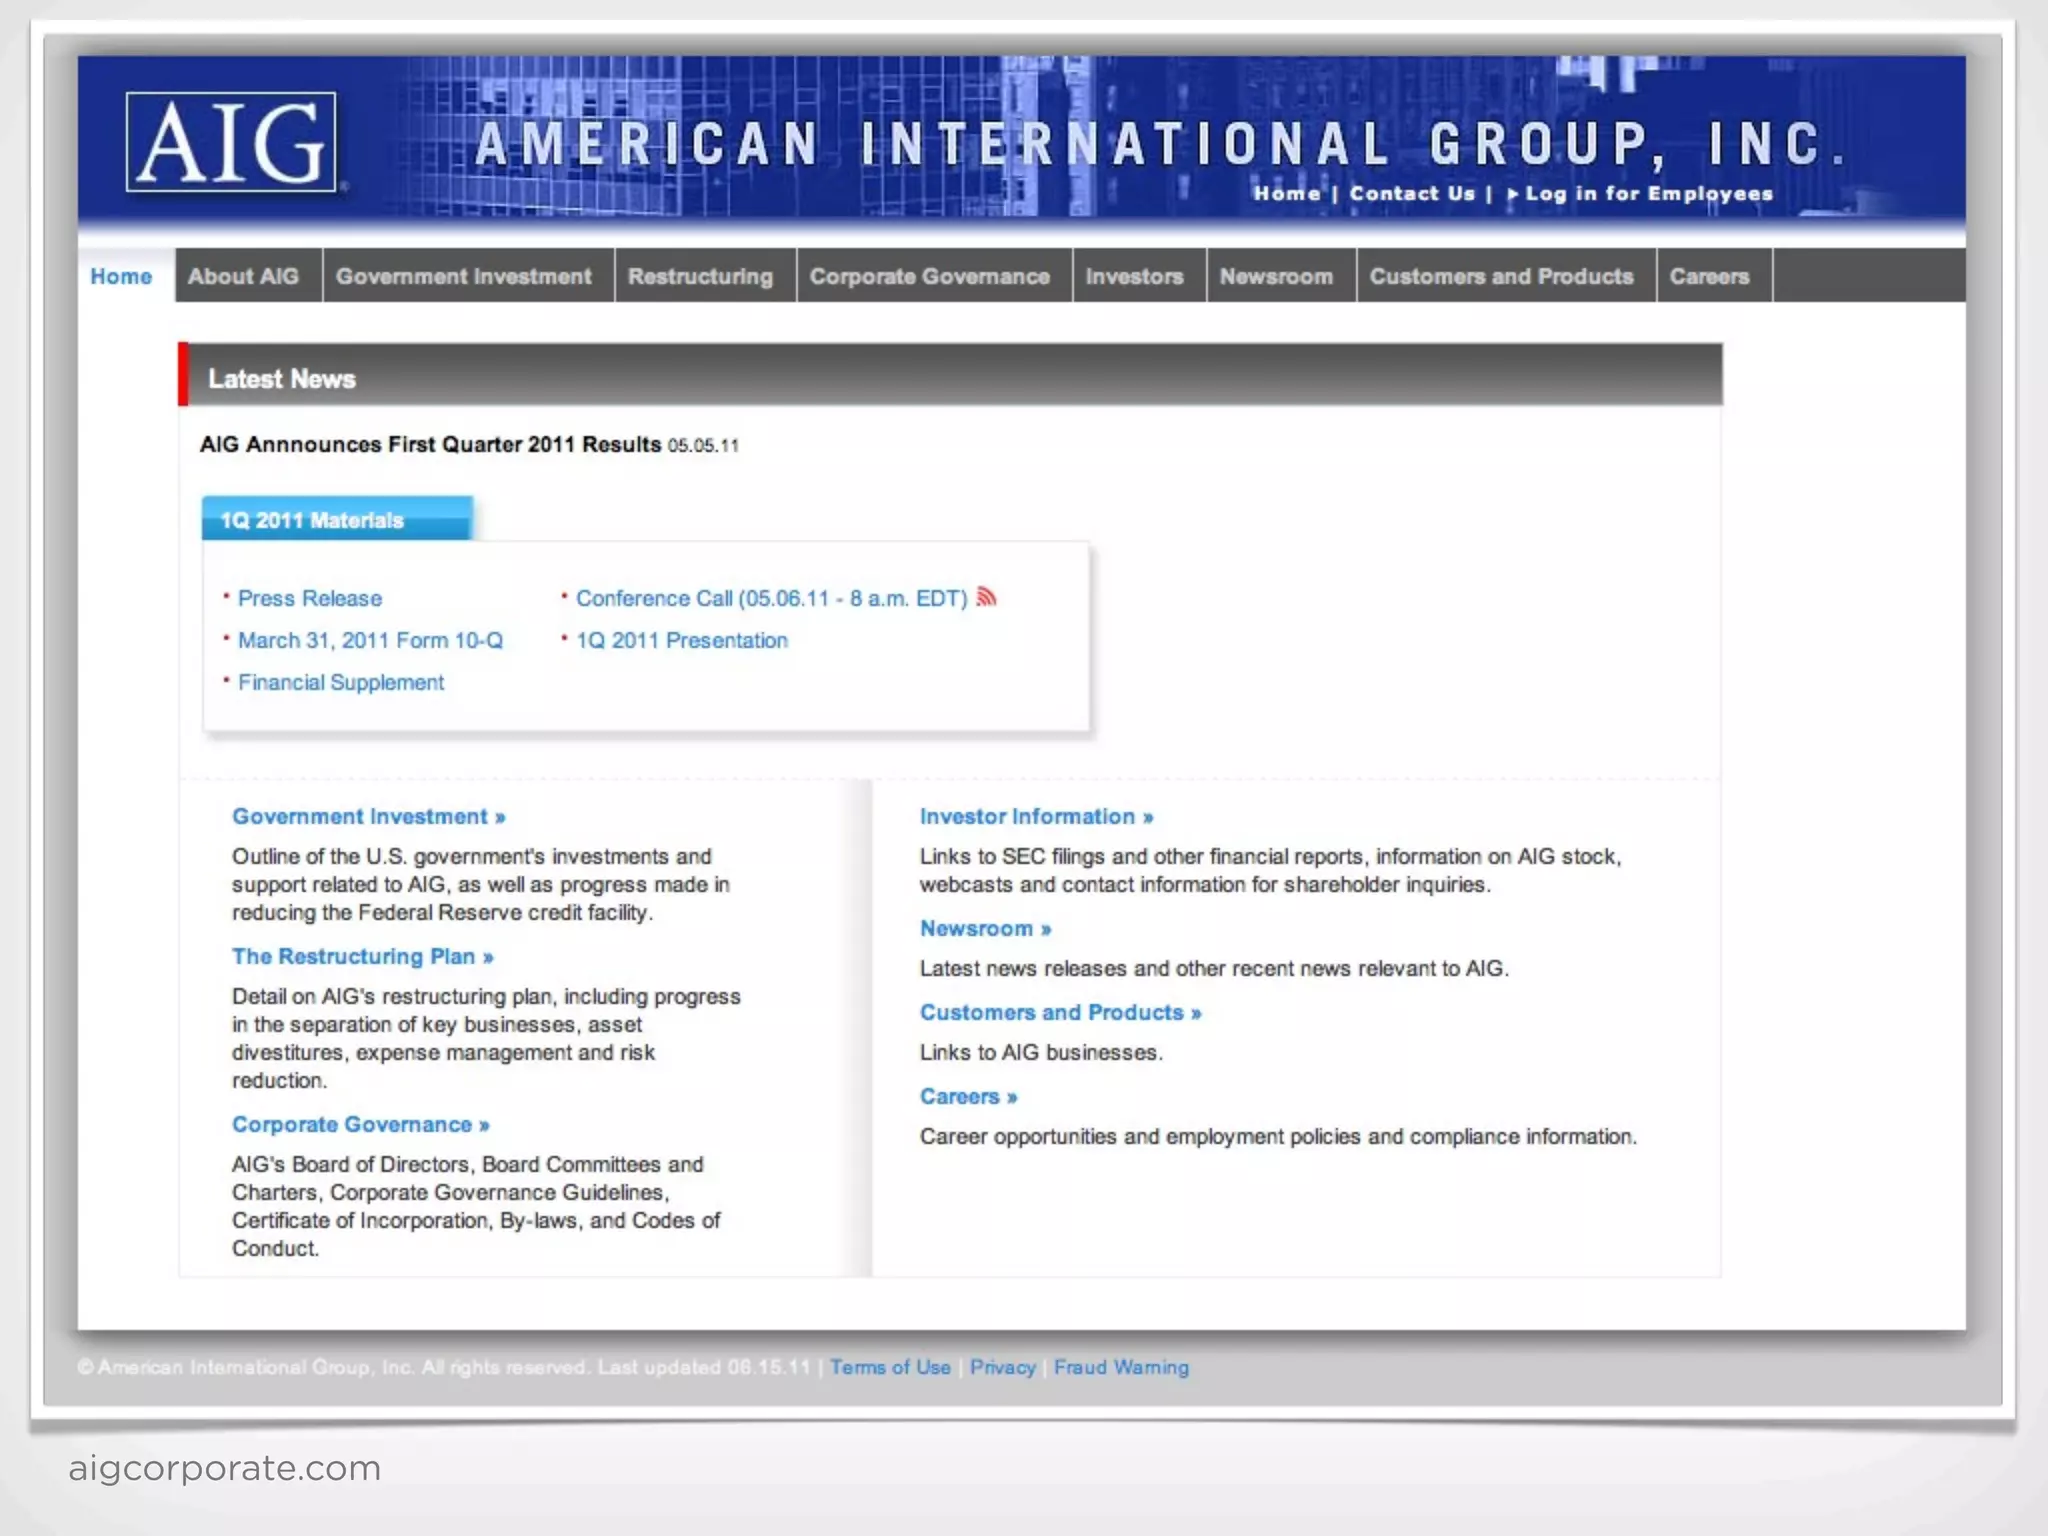Image resolution: width=2048 pixels, height=1536 pixels.
Task: Open Contact Us in header banner
Action: (1412, 194)
